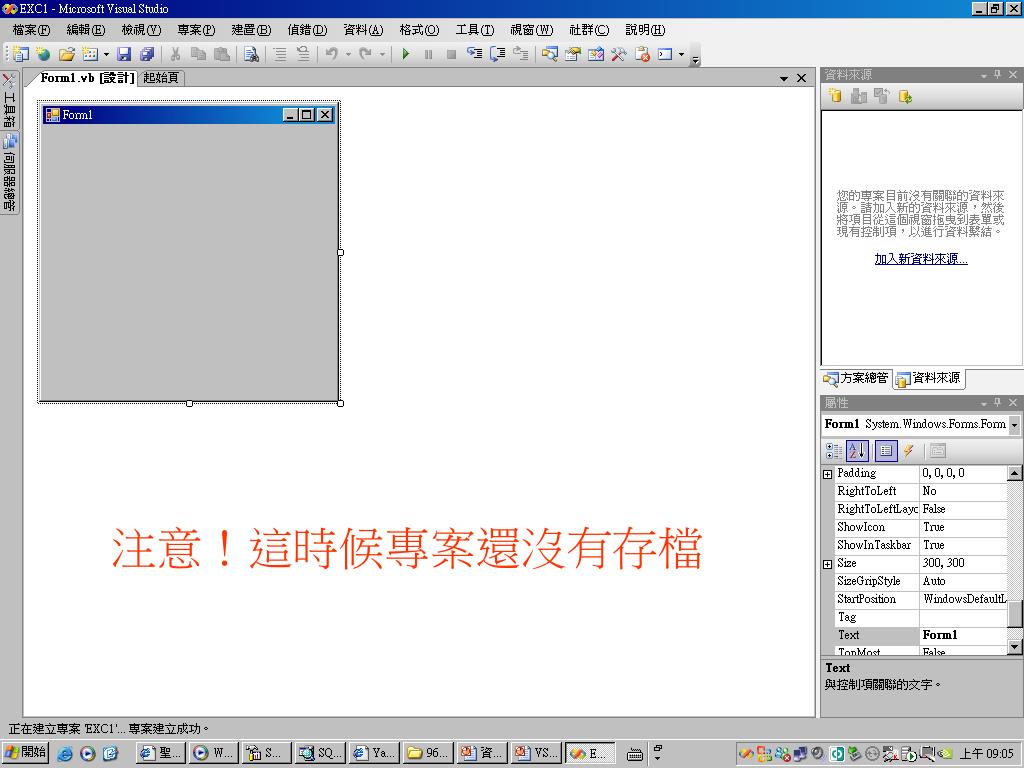Open the 建置(B) menu
Viewport: 1024px width, 768px height.
coord(251,30)
